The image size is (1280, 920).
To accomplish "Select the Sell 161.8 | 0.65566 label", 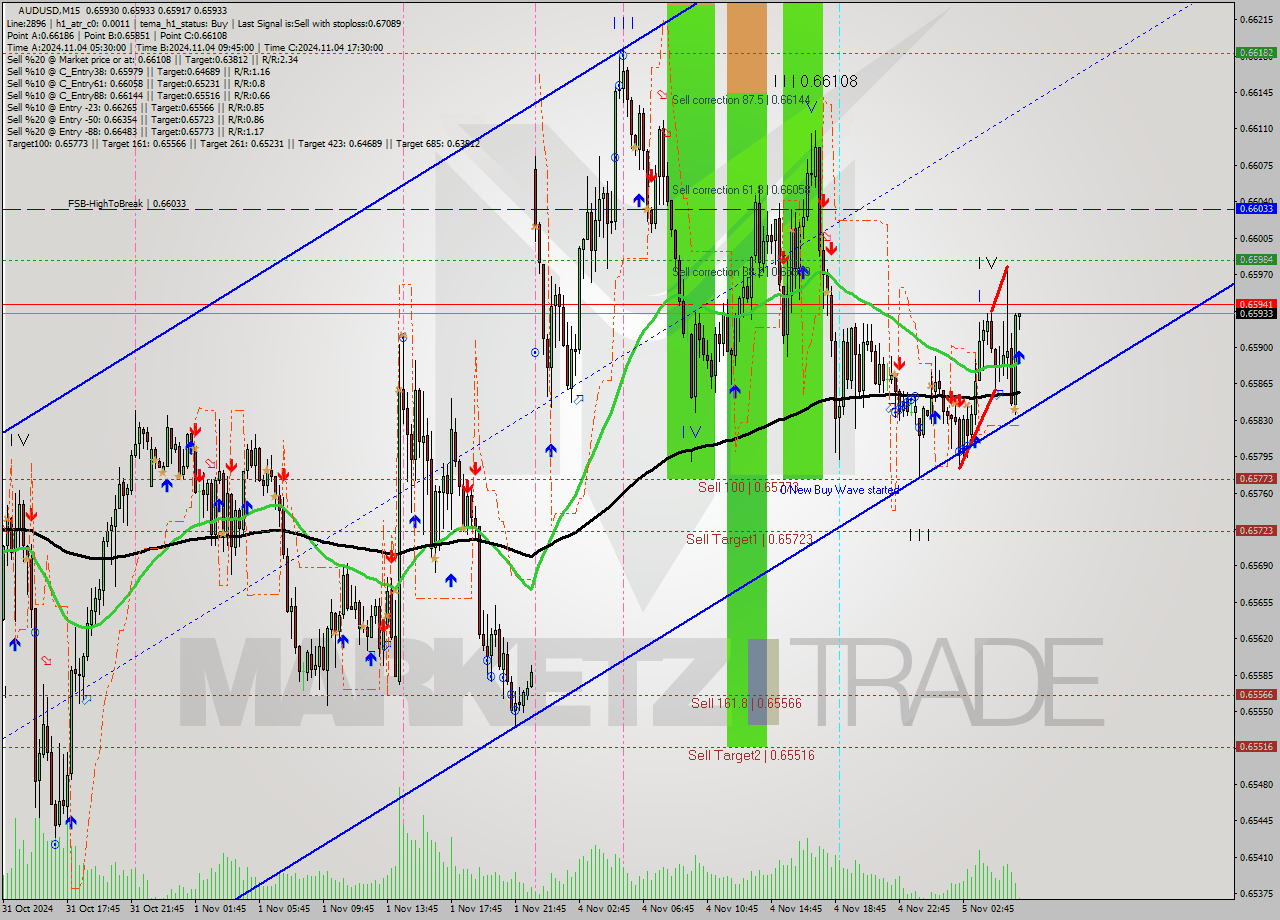I will click(746, 703).
